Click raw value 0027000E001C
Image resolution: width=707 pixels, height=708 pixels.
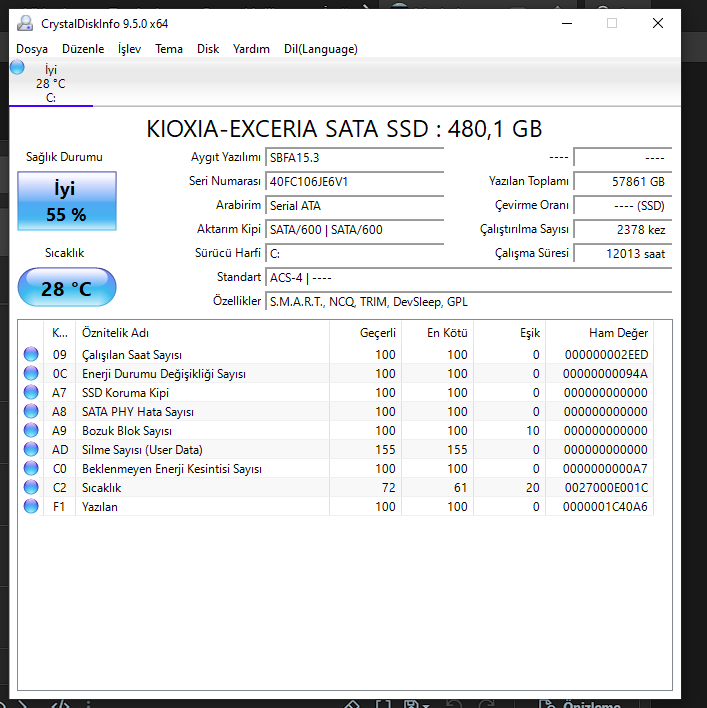click(x=606, y=488)
